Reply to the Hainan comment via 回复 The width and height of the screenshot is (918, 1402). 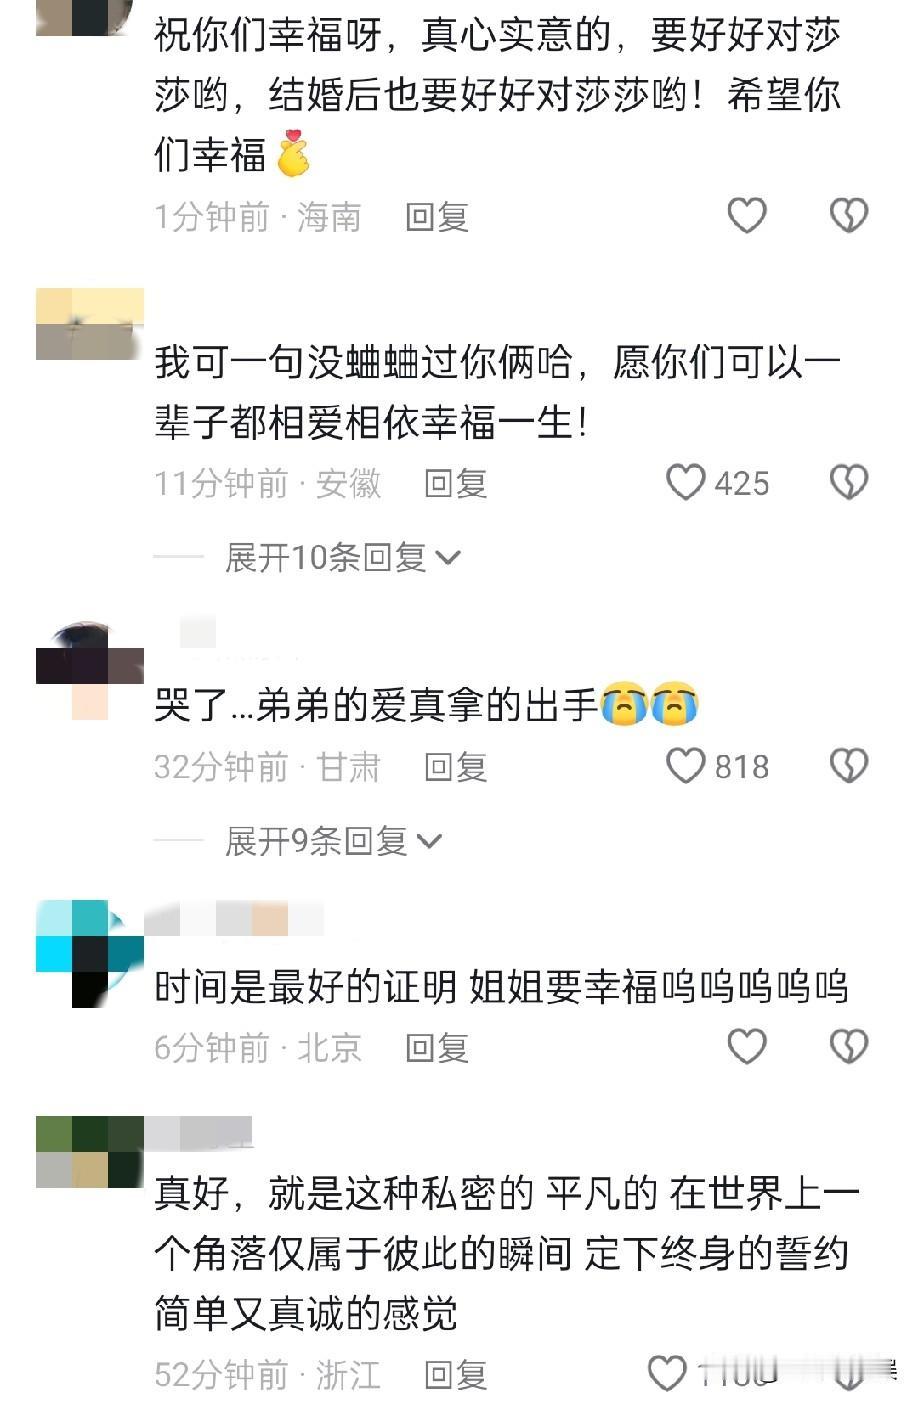[x=437, y=217]
